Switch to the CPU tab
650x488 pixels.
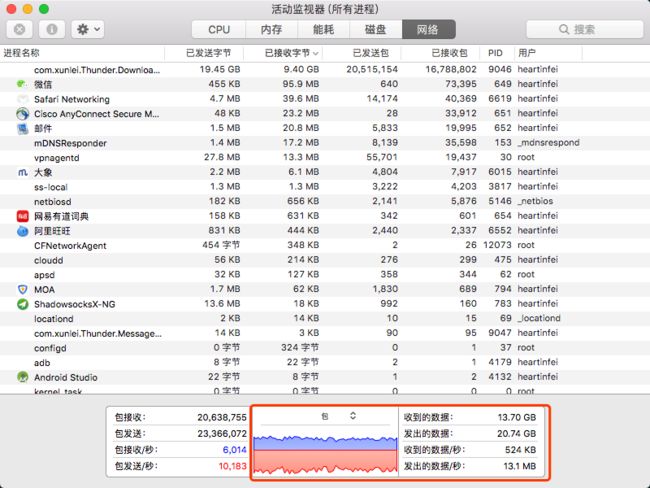219,29
